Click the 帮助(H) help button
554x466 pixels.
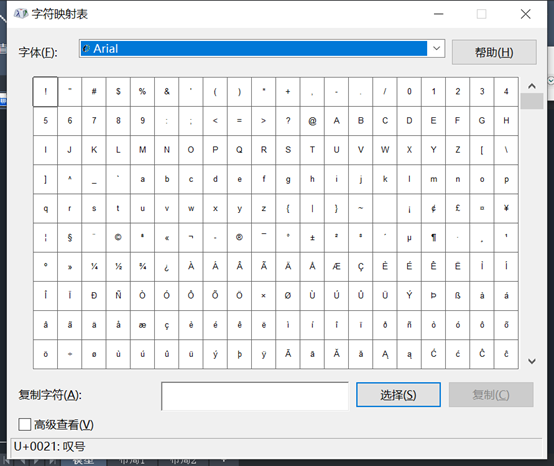[x=494, y=52]
